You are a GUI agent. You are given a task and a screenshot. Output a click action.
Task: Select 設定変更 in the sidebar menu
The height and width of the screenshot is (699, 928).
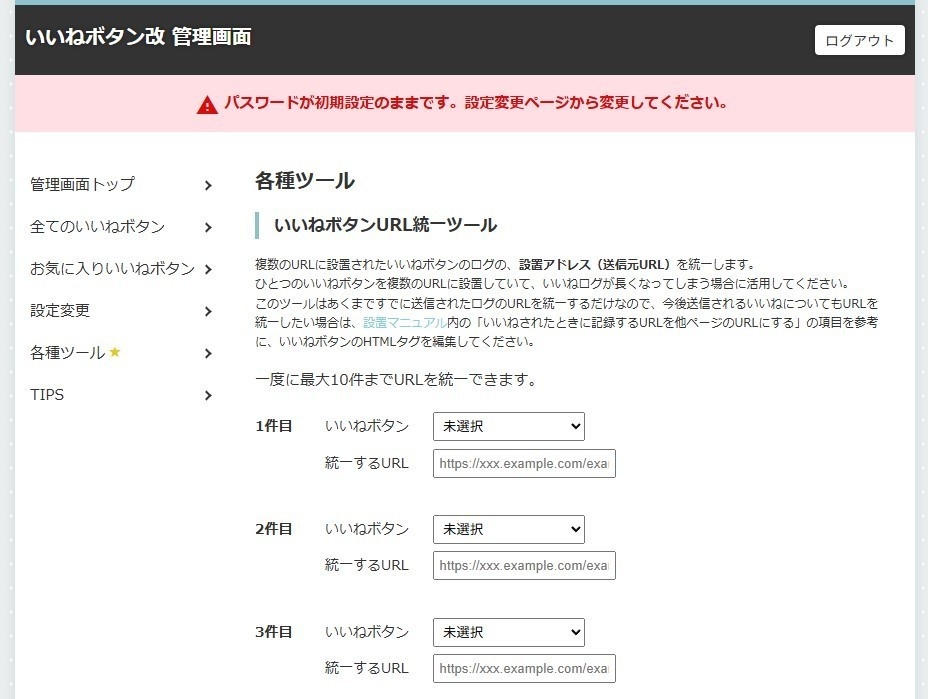pos(60,311)
